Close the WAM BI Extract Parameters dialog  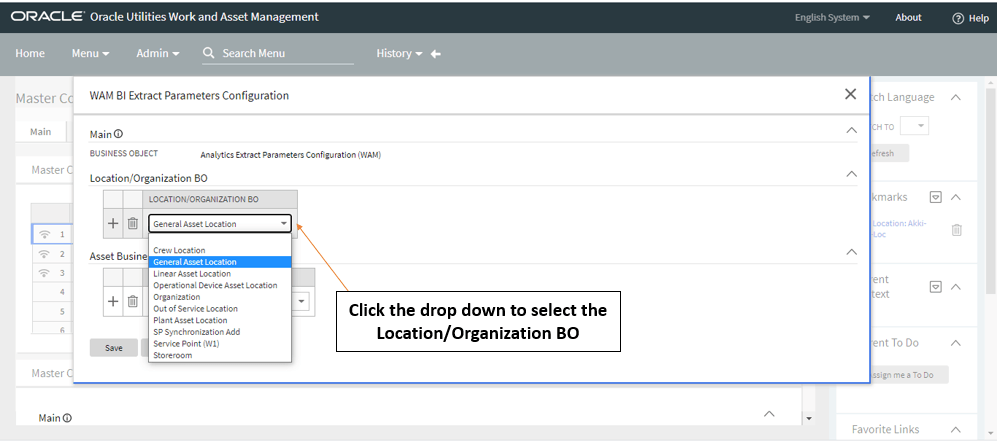pos(850,94)
